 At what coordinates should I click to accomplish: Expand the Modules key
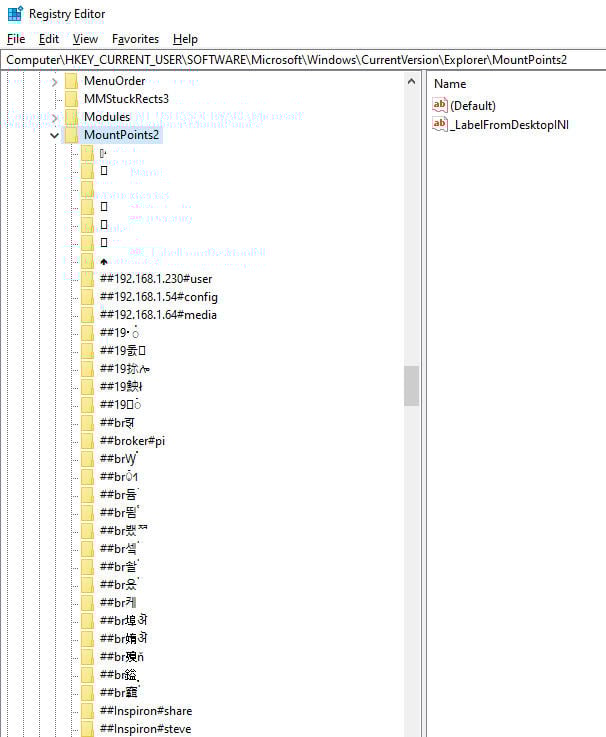55,118
